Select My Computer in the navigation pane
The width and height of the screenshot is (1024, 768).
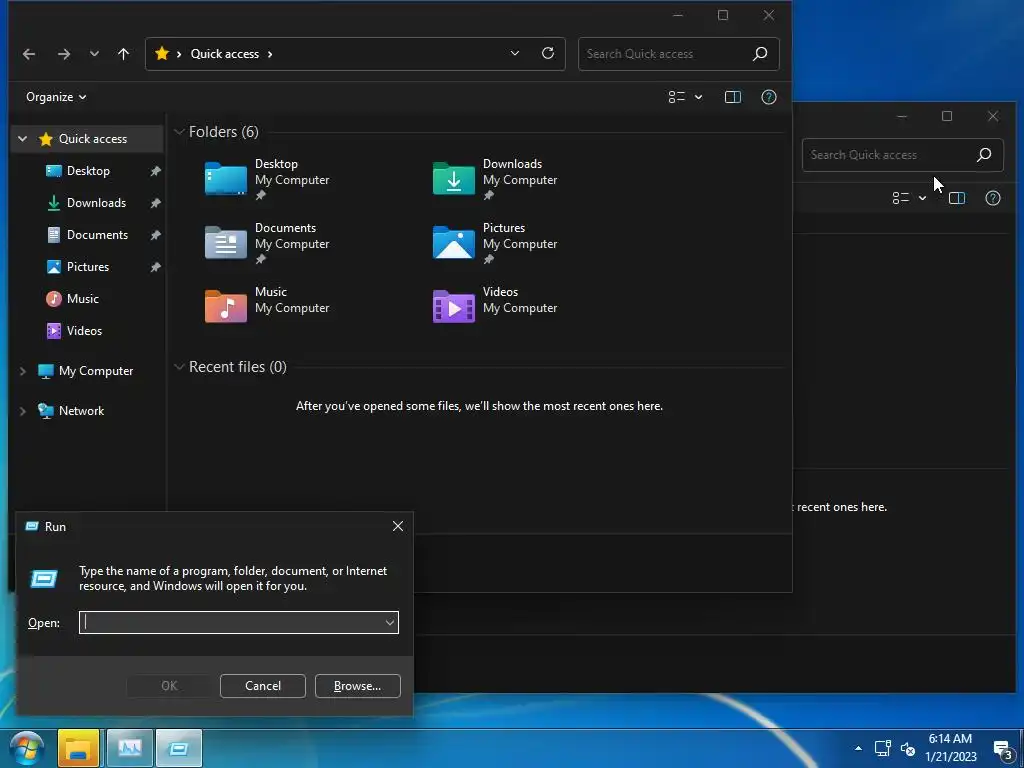click(x=95, y=371)
